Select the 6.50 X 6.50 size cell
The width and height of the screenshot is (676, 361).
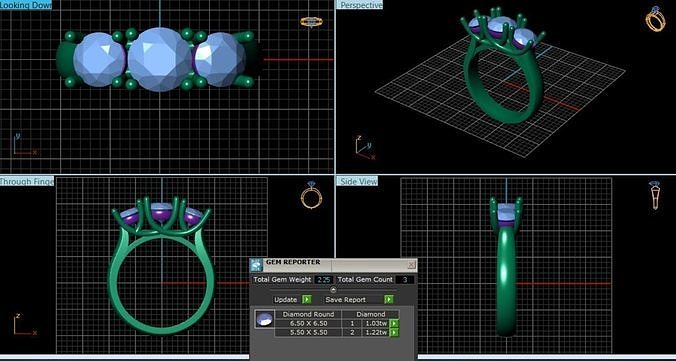[x=308, y=323]
